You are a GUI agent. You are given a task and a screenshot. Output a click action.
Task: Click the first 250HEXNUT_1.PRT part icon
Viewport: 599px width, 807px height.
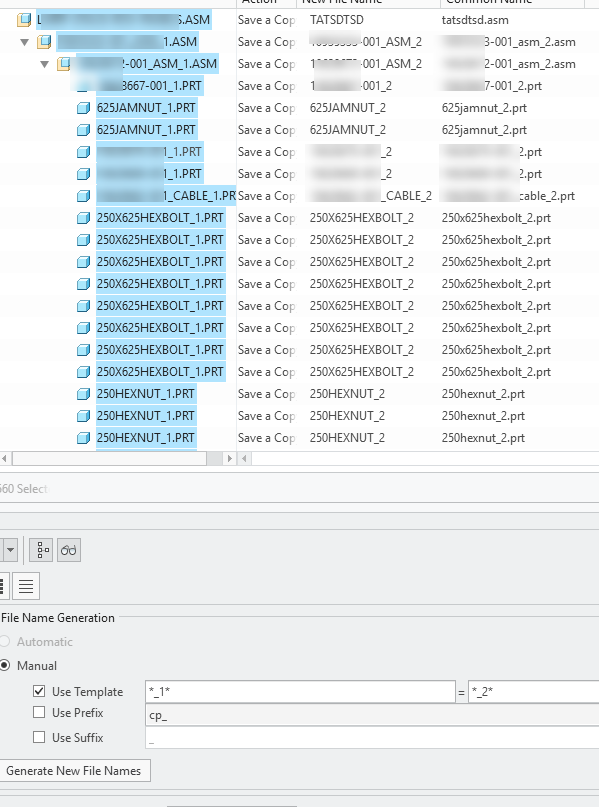click(83, 394)
